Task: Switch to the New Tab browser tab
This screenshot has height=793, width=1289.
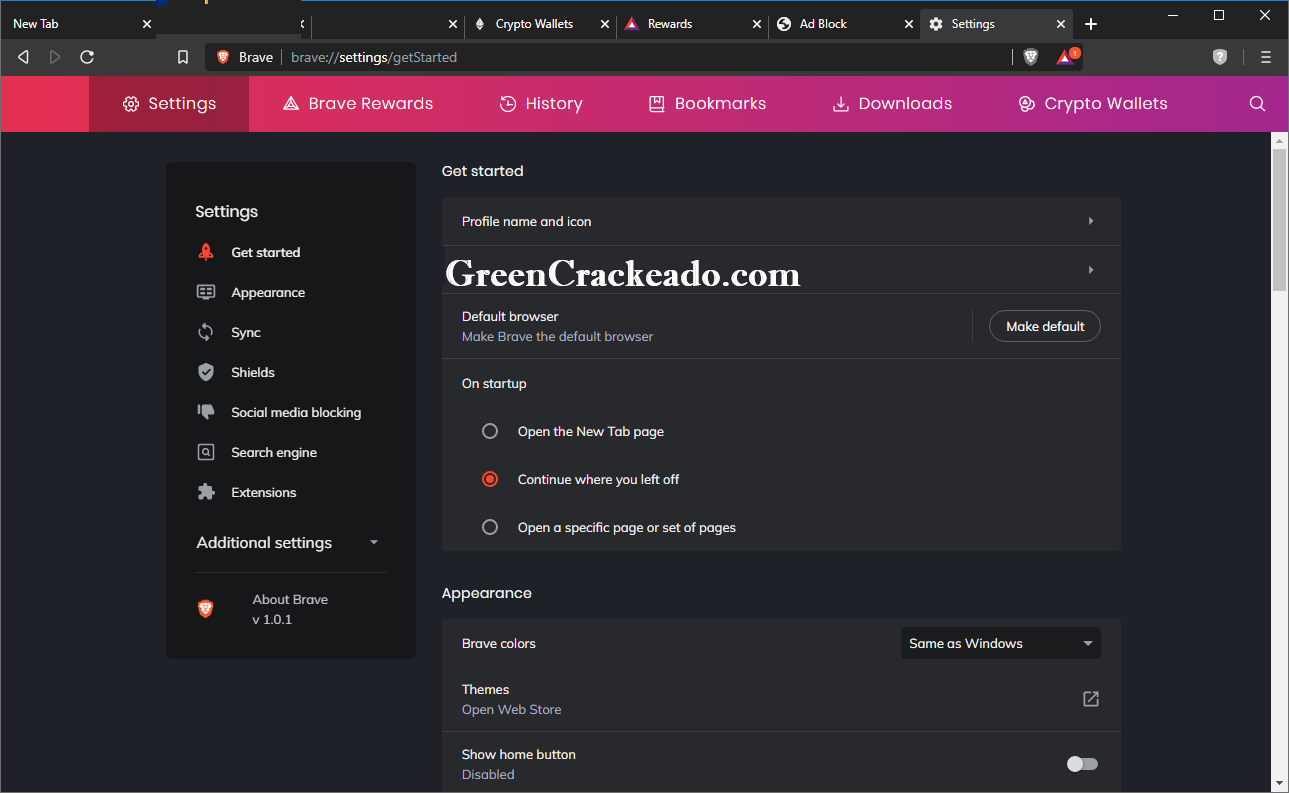Action: point(76,24)
